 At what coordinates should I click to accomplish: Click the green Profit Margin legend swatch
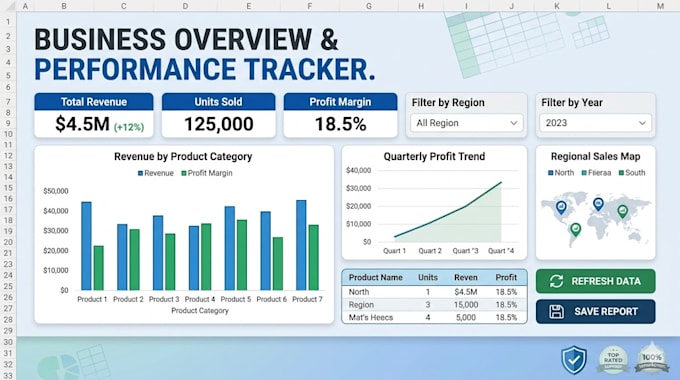(x=184, y=173)
